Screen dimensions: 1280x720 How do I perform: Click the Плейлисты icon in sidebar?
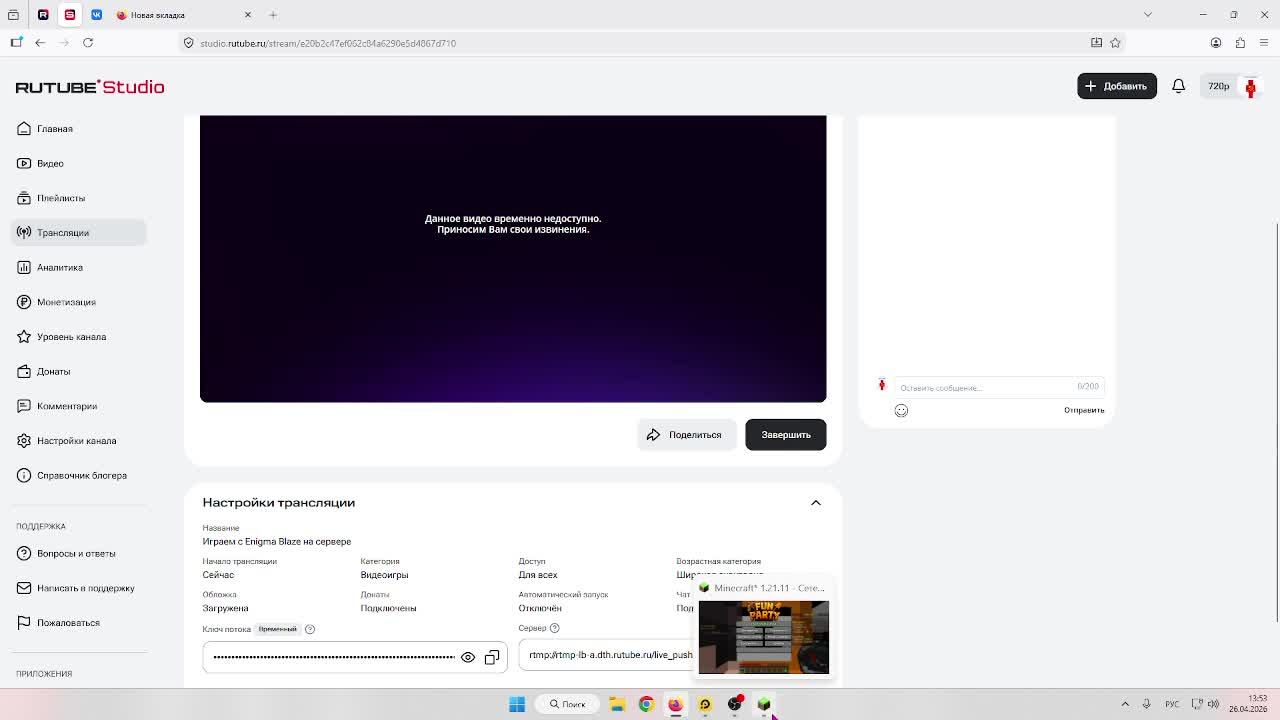(x=24, y=198)
